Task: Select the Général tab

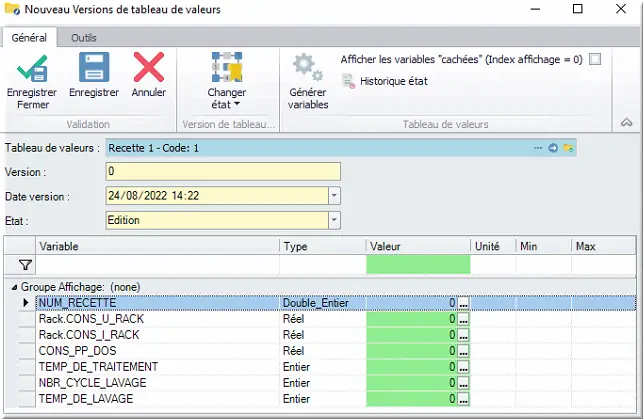Action: 29,37
